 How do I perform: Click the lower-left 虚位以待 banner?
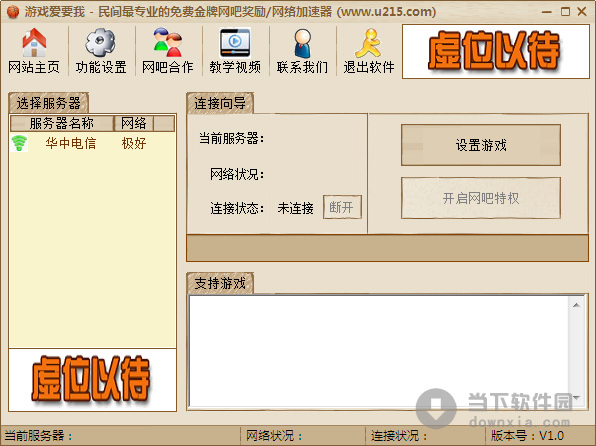[x=92, y=380]
